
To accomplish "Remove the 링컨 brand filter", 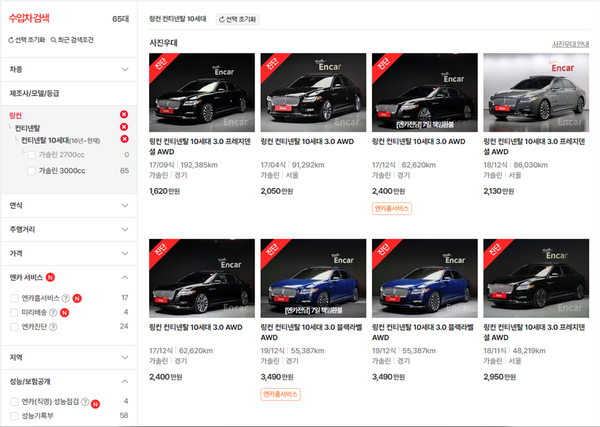I will tap(123, 114).
